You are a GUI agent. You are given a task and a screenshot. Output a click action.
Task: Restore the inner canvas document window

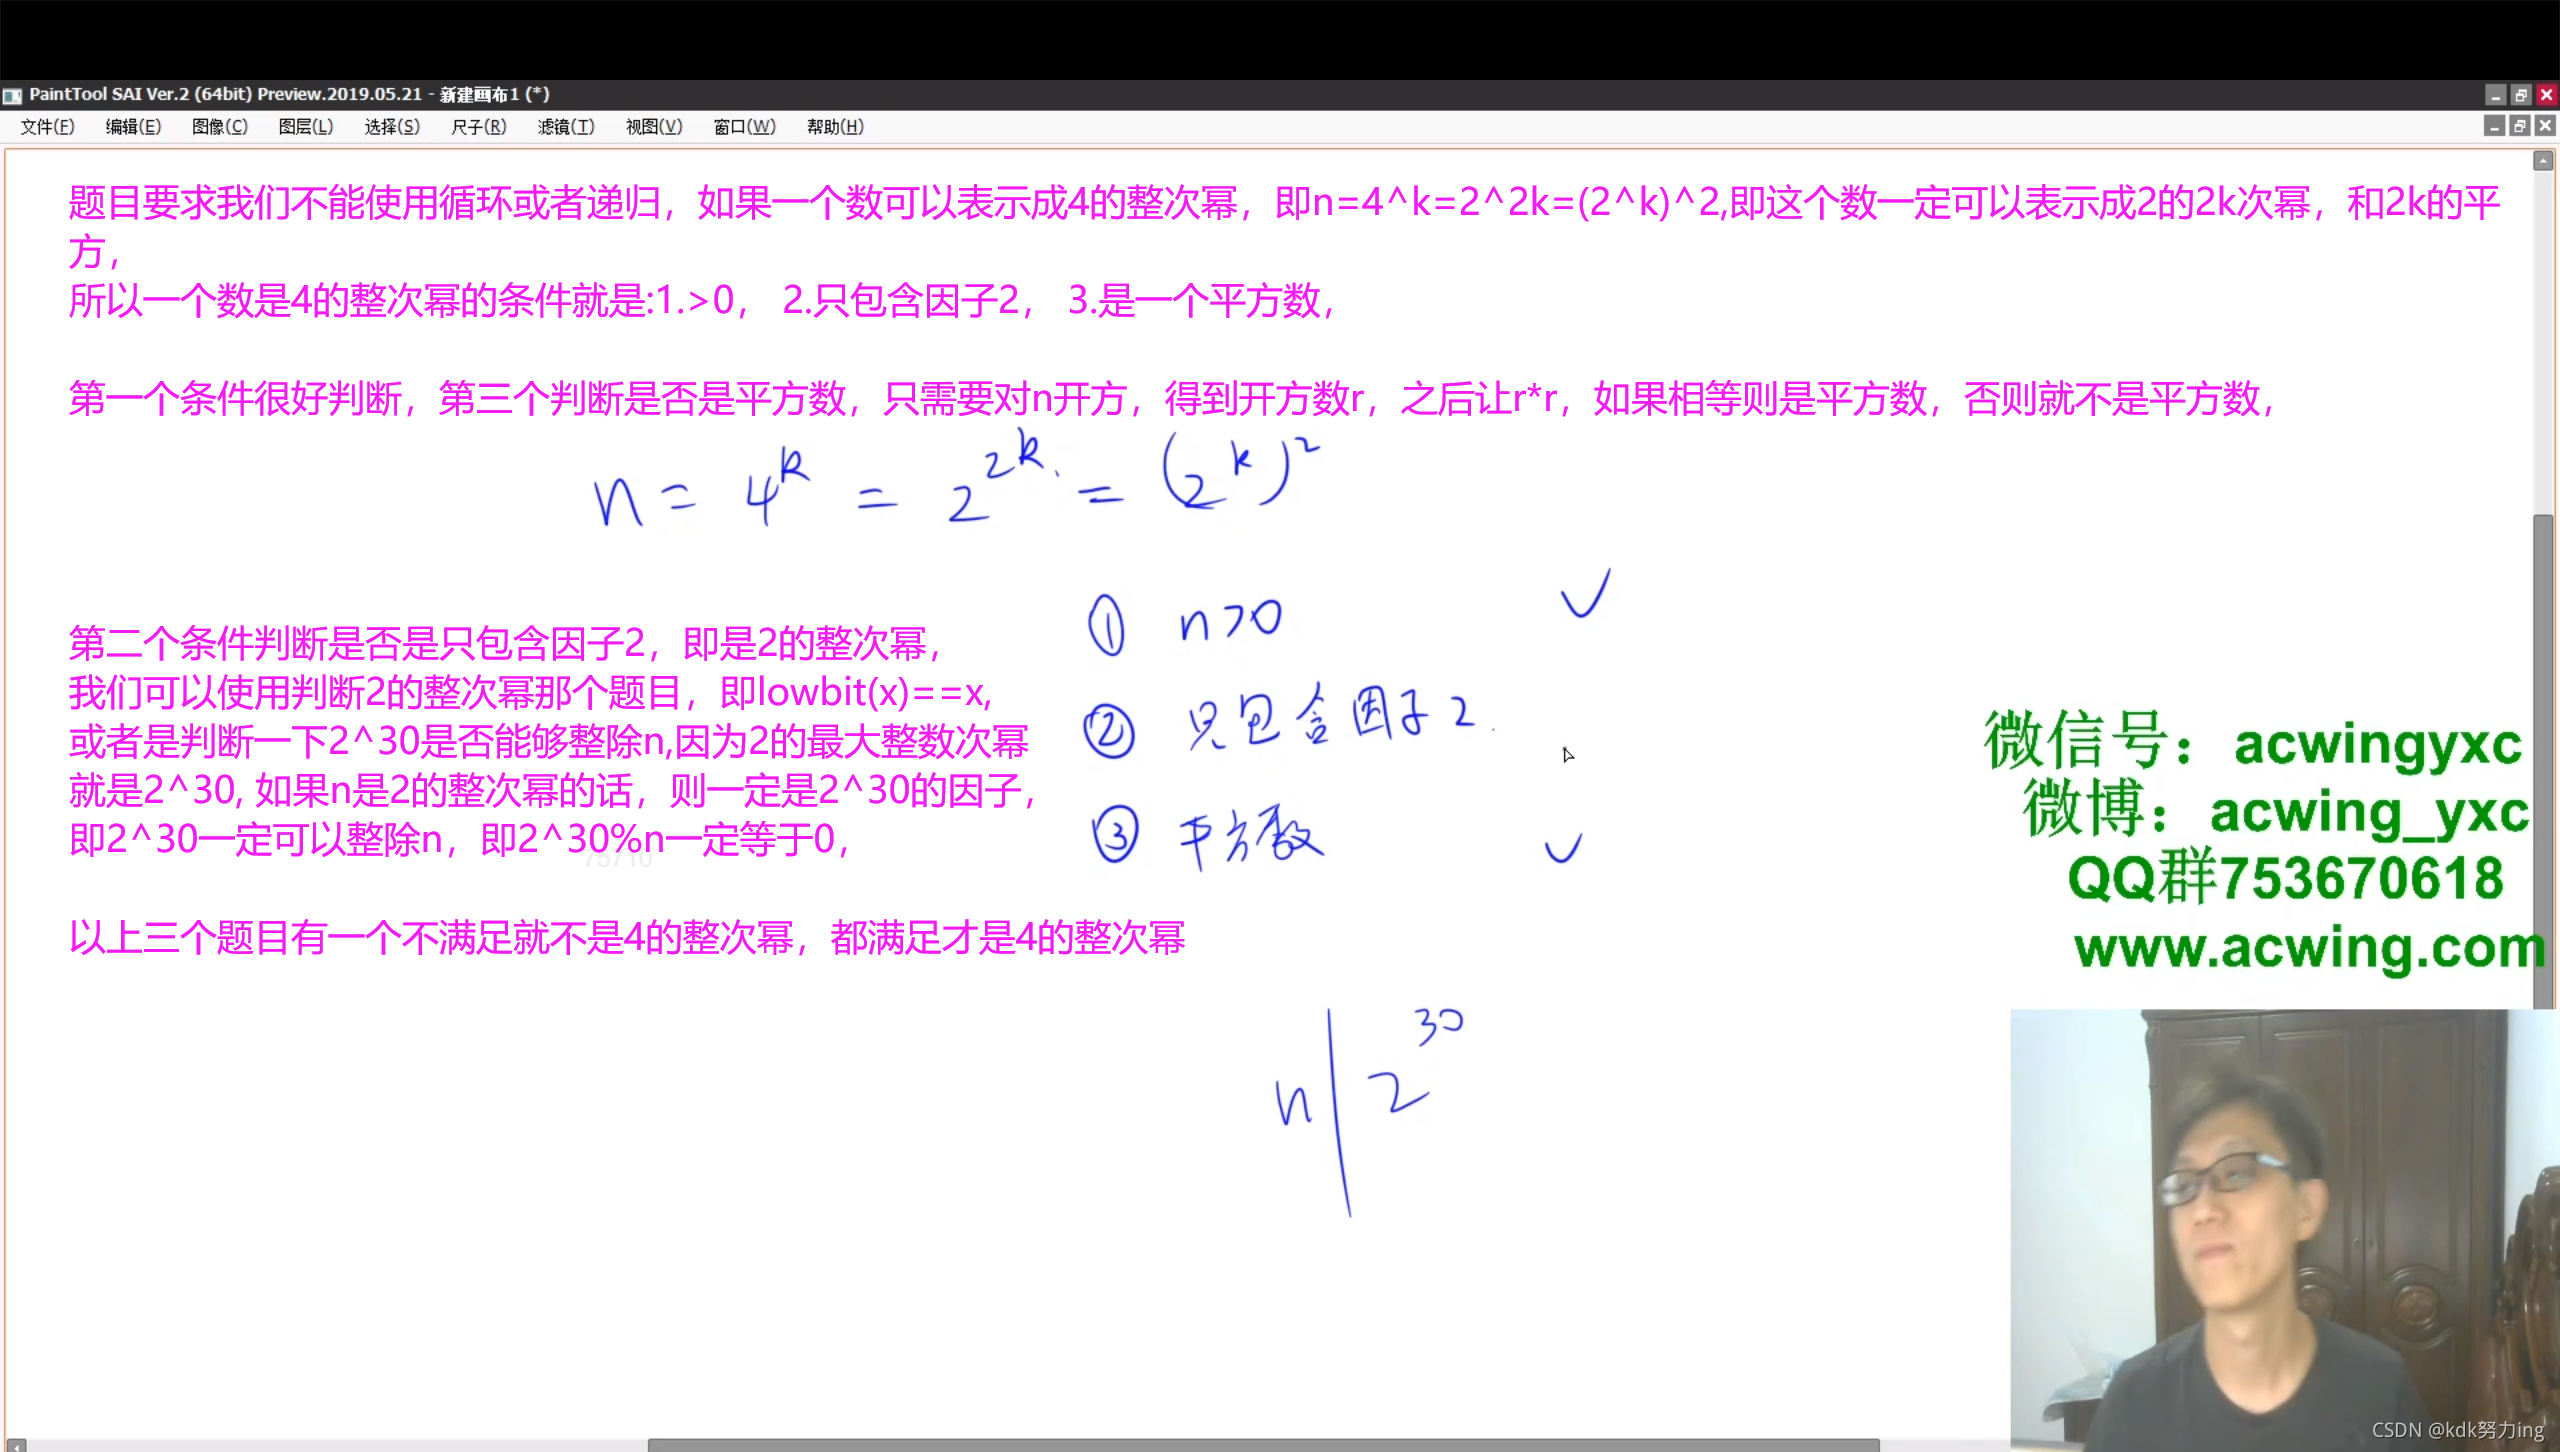pos(2520,126)
